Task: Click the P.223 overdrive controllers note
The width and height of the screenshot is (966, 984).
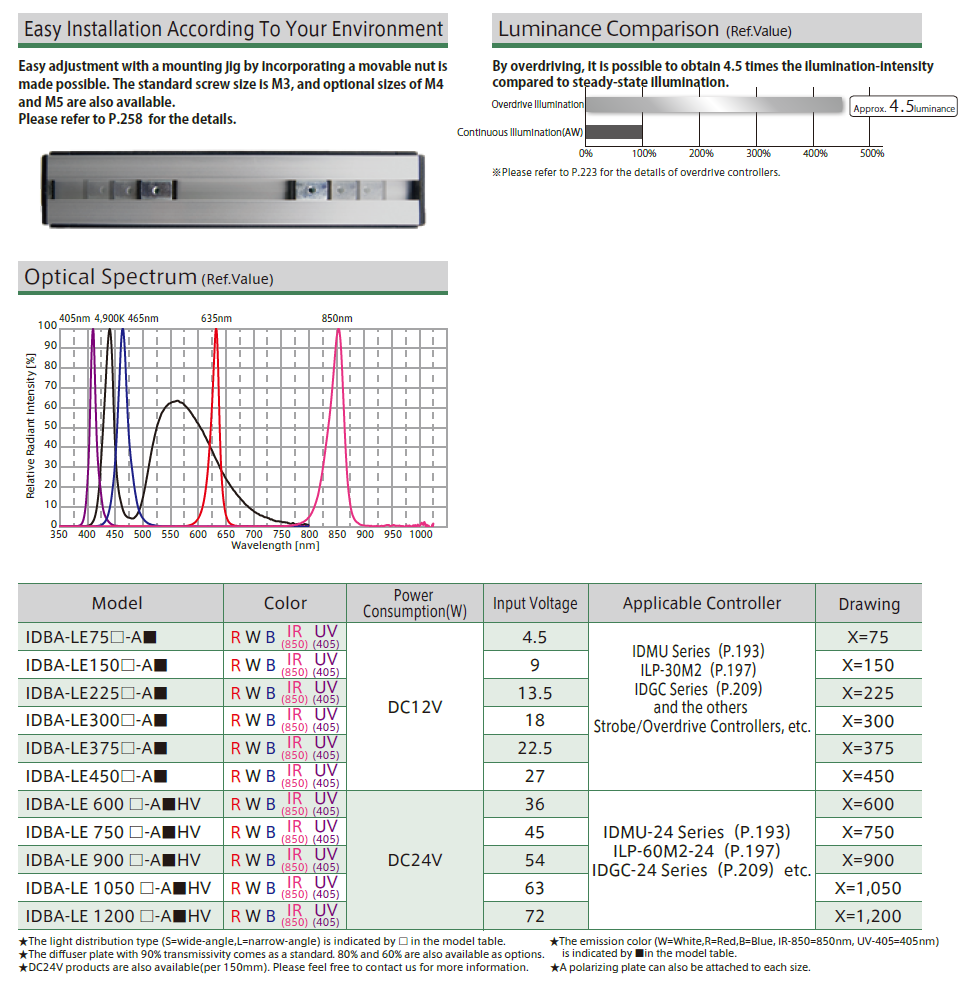Action: (x=636, y=172)
